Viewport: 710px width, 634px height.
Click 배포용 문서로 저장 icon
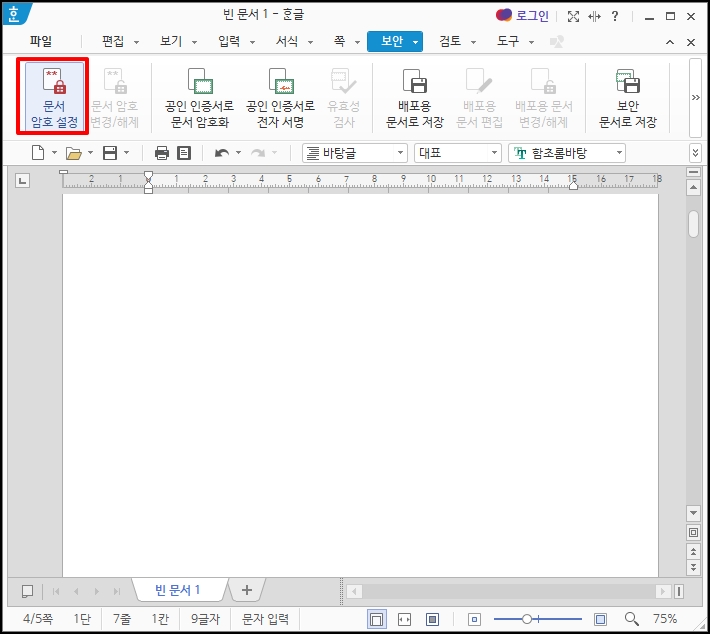pos(415,81)
